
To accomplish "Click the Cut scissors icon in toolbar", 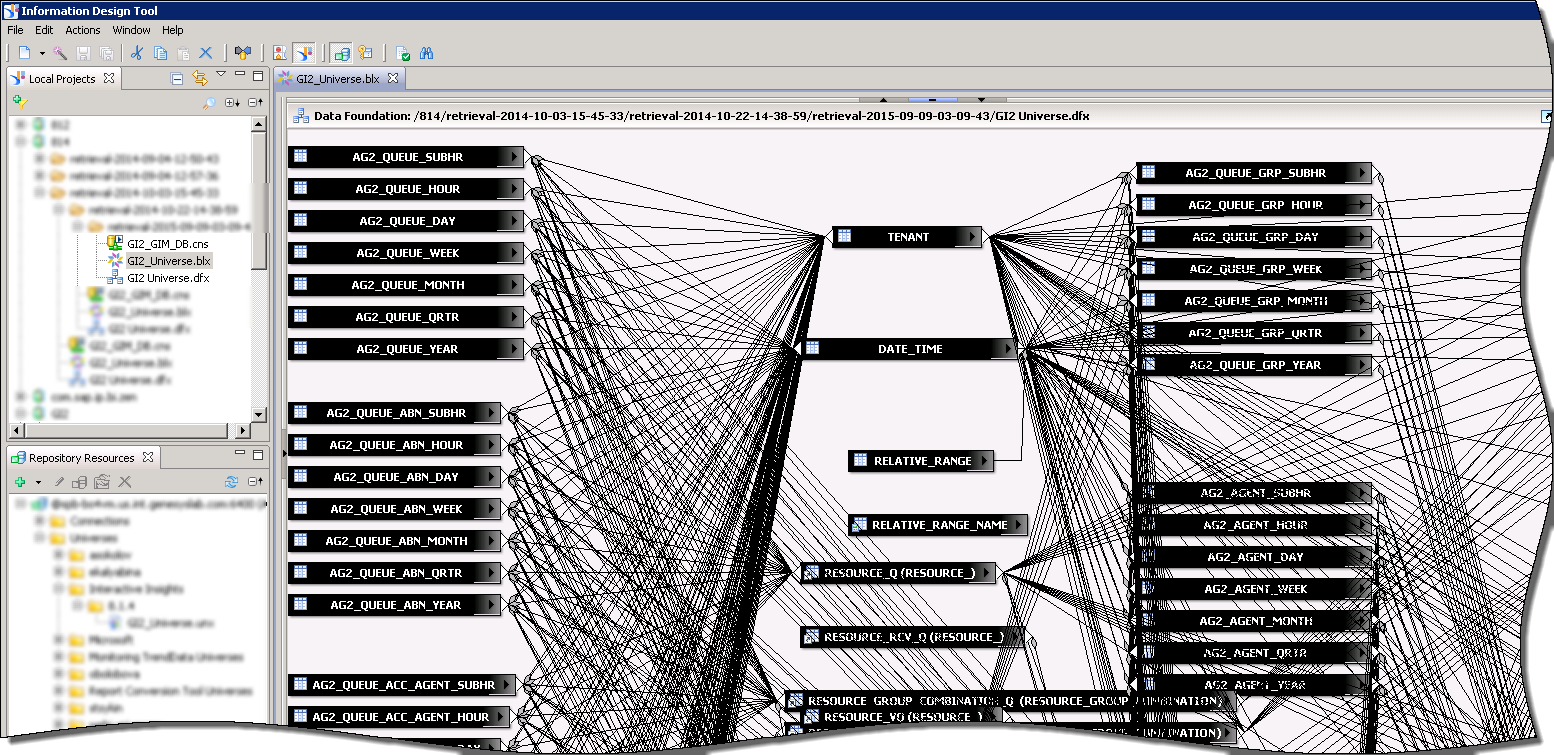I will pos(137,53).
